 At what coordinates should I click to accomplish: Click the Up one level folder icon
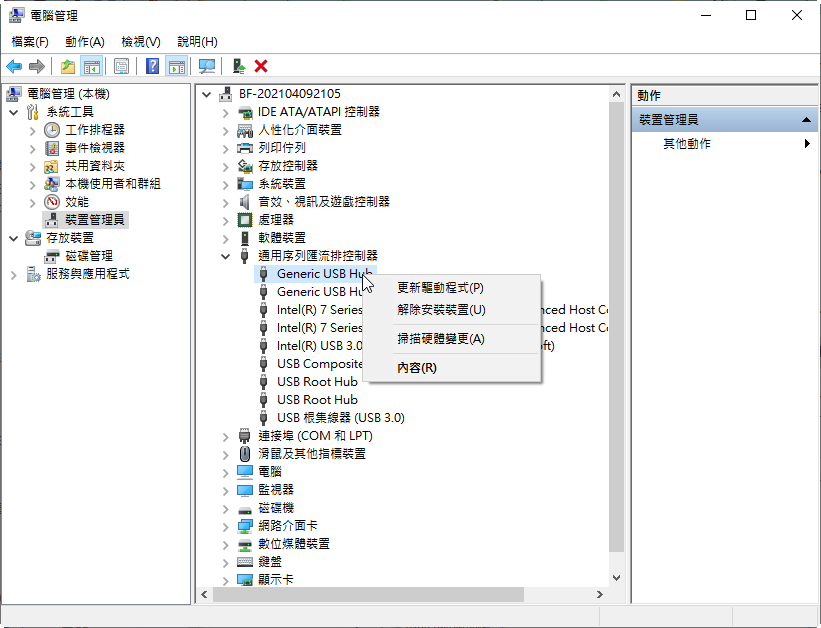click(68, 67)
